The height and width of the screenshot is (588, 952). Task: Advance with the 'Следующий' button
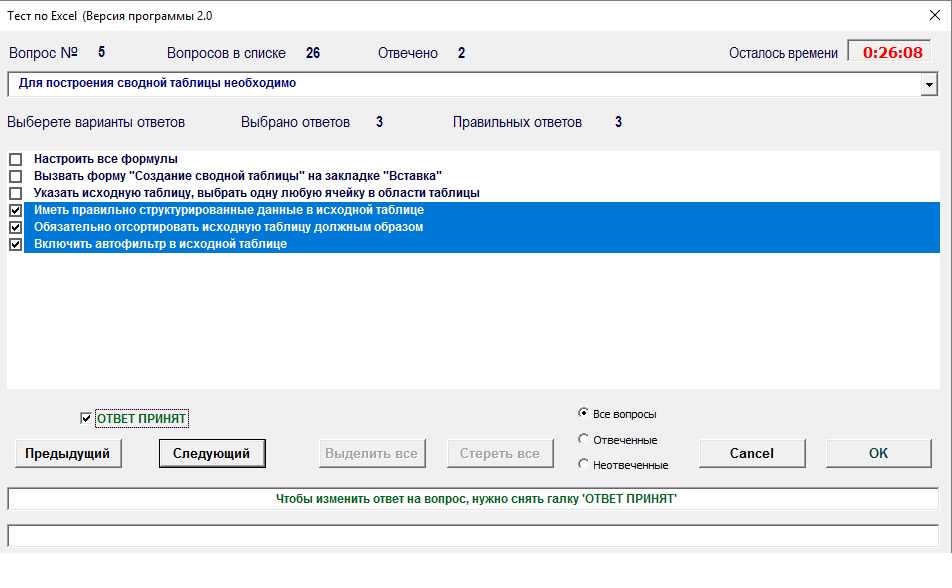(x=212, y=454)
